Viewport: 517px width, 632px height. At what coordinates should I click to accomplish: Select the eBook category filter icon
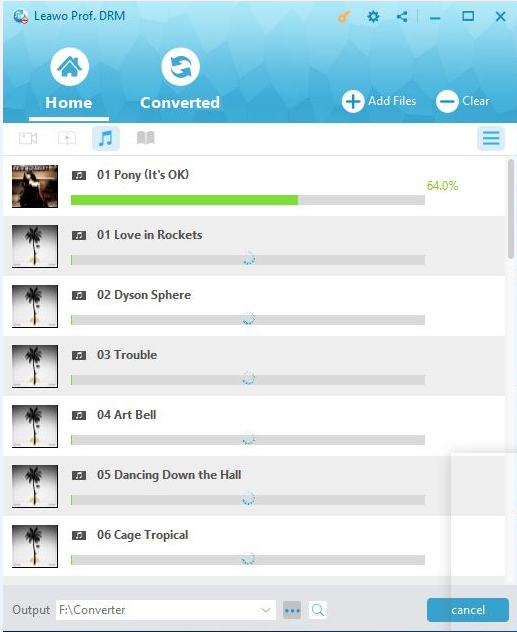(x=145, y=138)
